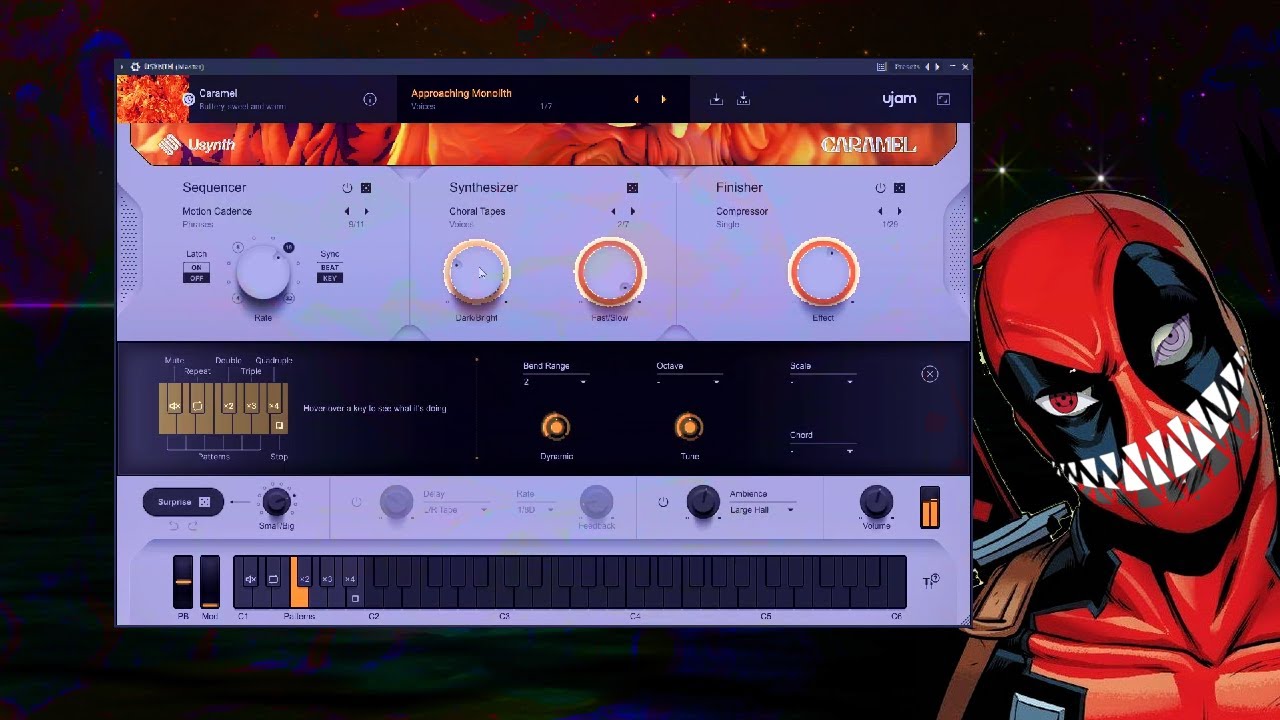Click the PB pitch bend strip
Image resolution: width=1280 pixels, height=720 pixels.
coord(183,582)
